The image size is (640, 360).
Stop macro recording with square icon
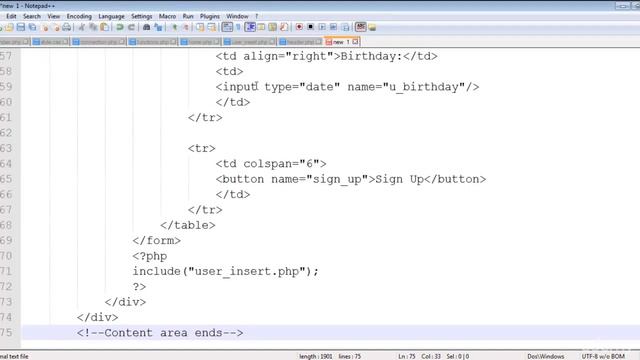click(311, 27)
